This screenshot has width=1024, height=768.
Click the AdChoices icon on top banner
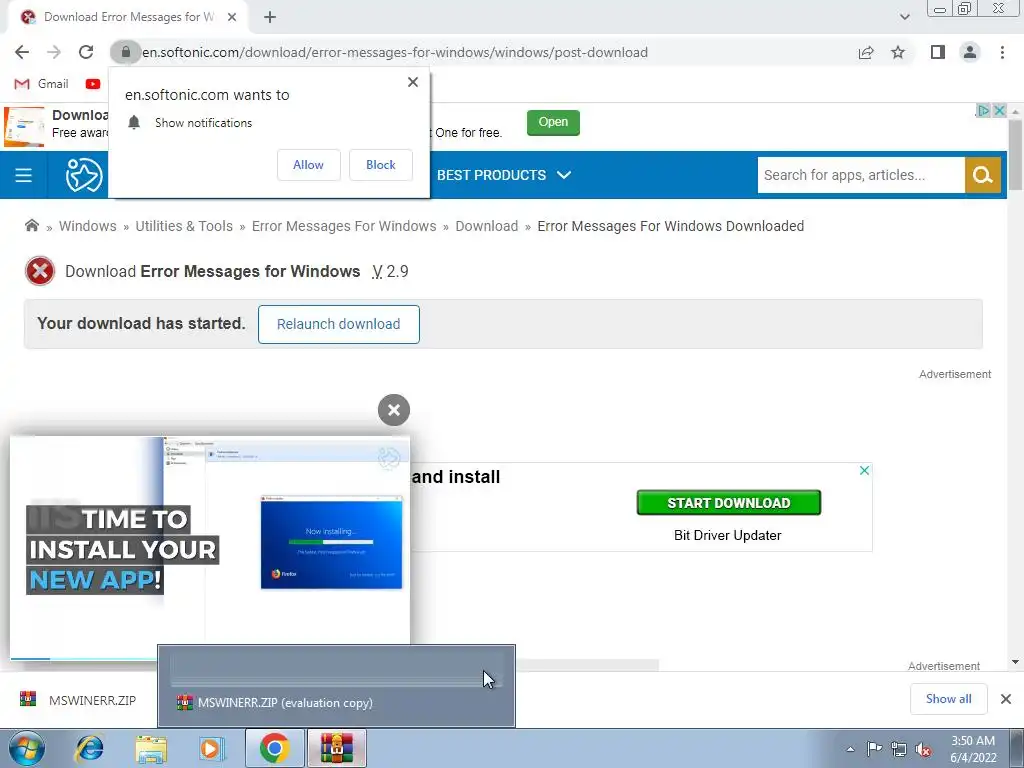[x=984, y=110]
